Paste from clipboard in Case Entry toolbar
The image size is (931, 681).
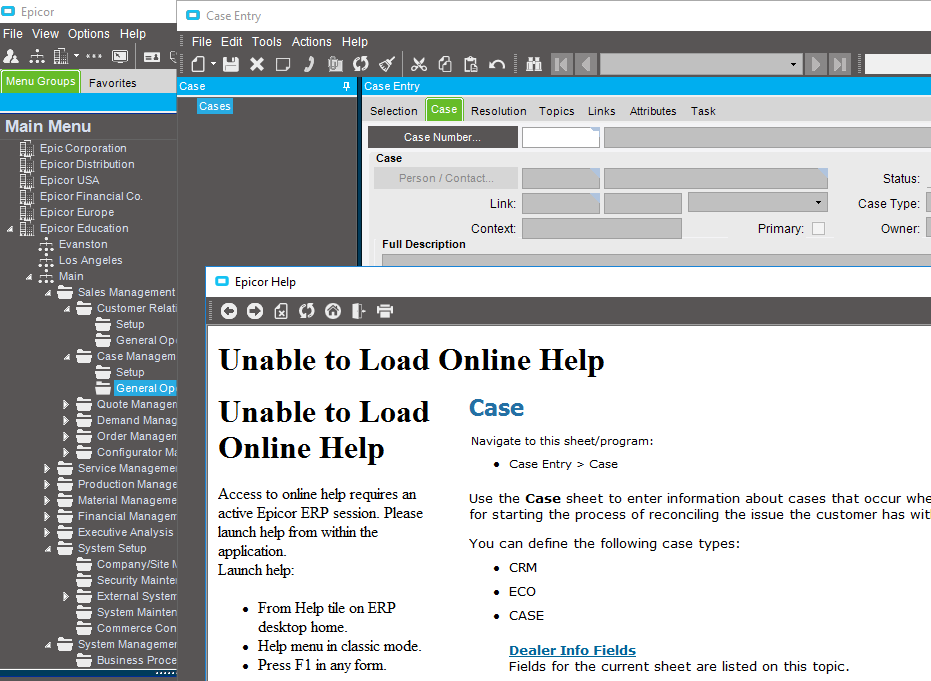click(471, 64)
